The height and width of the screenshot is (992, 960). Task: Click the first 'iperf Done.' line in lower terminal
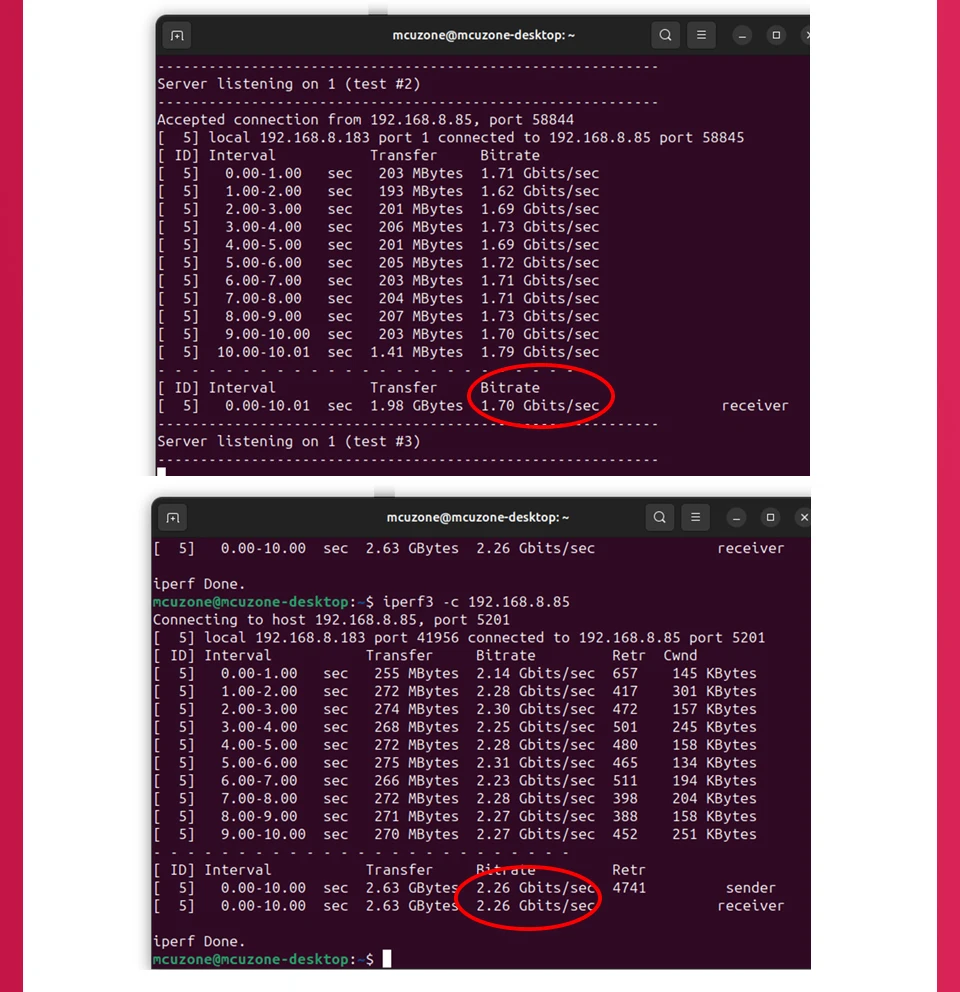click(199, 584)
